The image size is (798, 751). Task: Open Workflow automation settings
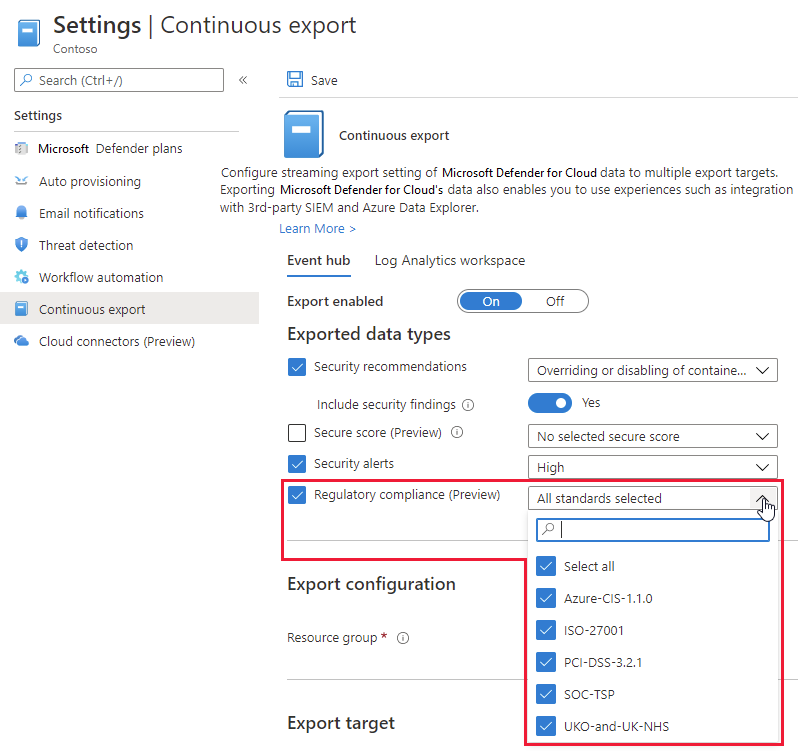[101, 277]
